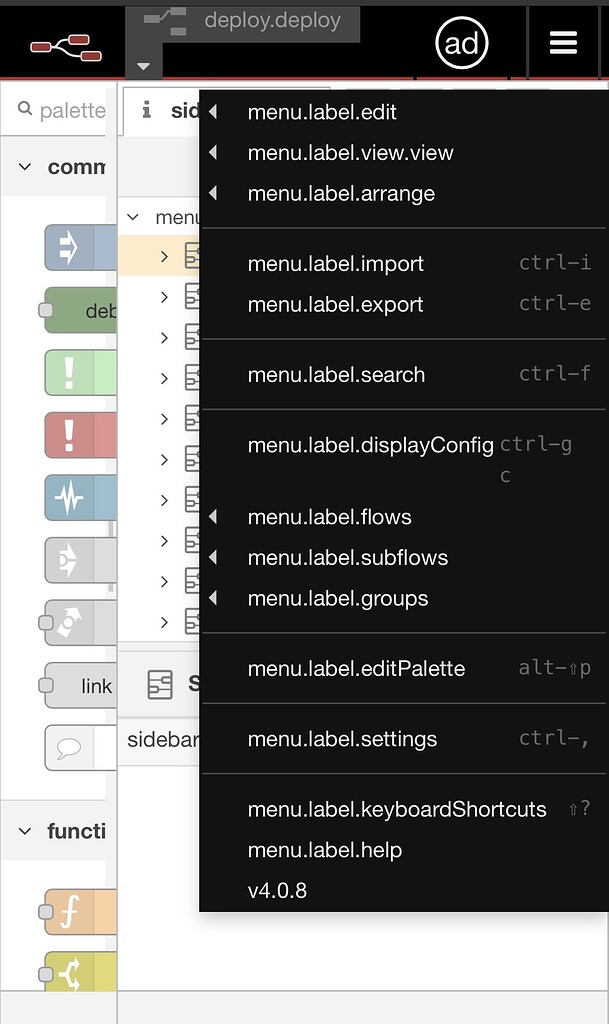Select the inject node in the palette

[x=78, y=247]
